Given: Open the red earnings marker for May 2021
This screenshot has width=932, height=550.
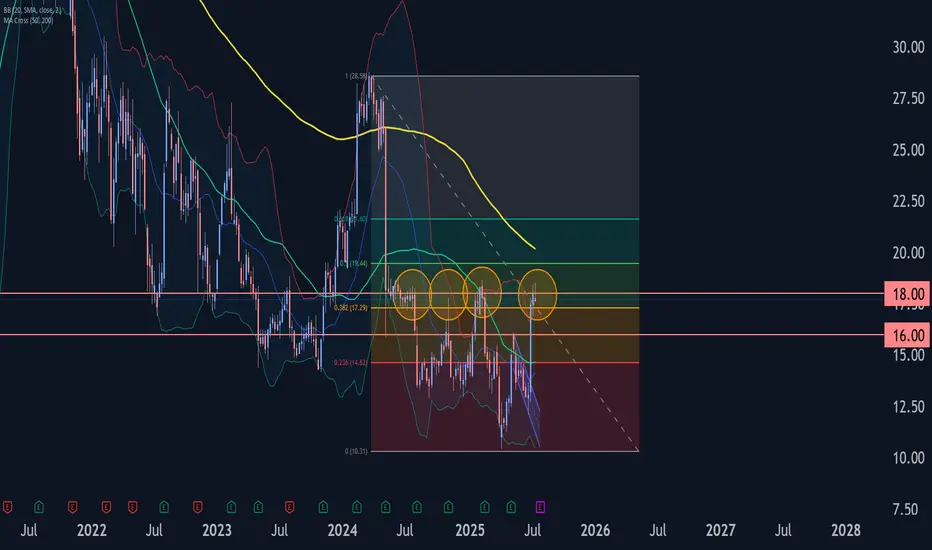Looking at the screenshot, I should (7, 507).
